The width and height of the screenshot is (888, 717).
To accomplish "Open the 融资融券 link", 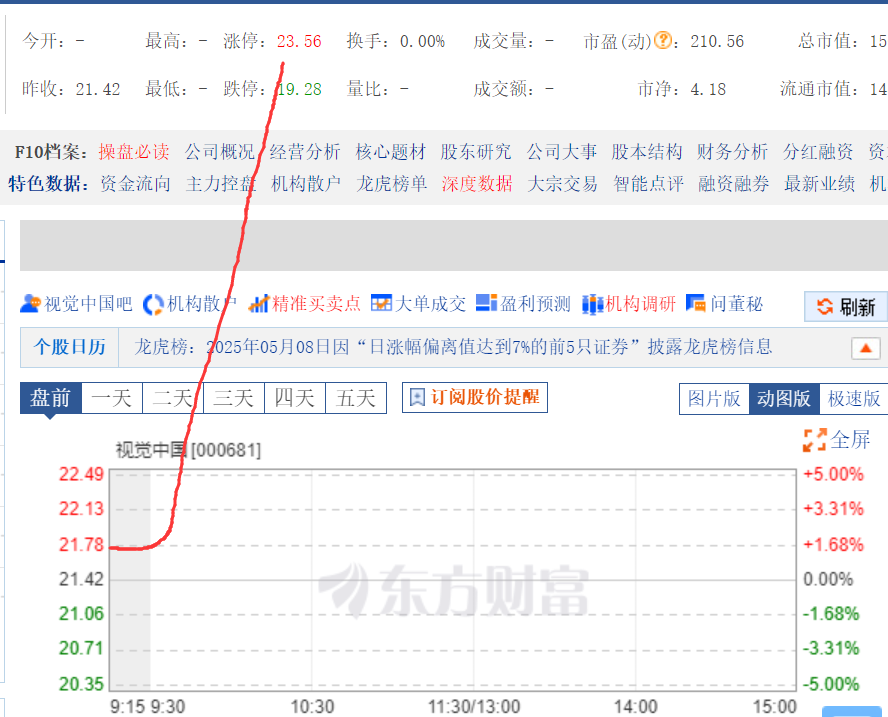I will click(x=733, y=183).
